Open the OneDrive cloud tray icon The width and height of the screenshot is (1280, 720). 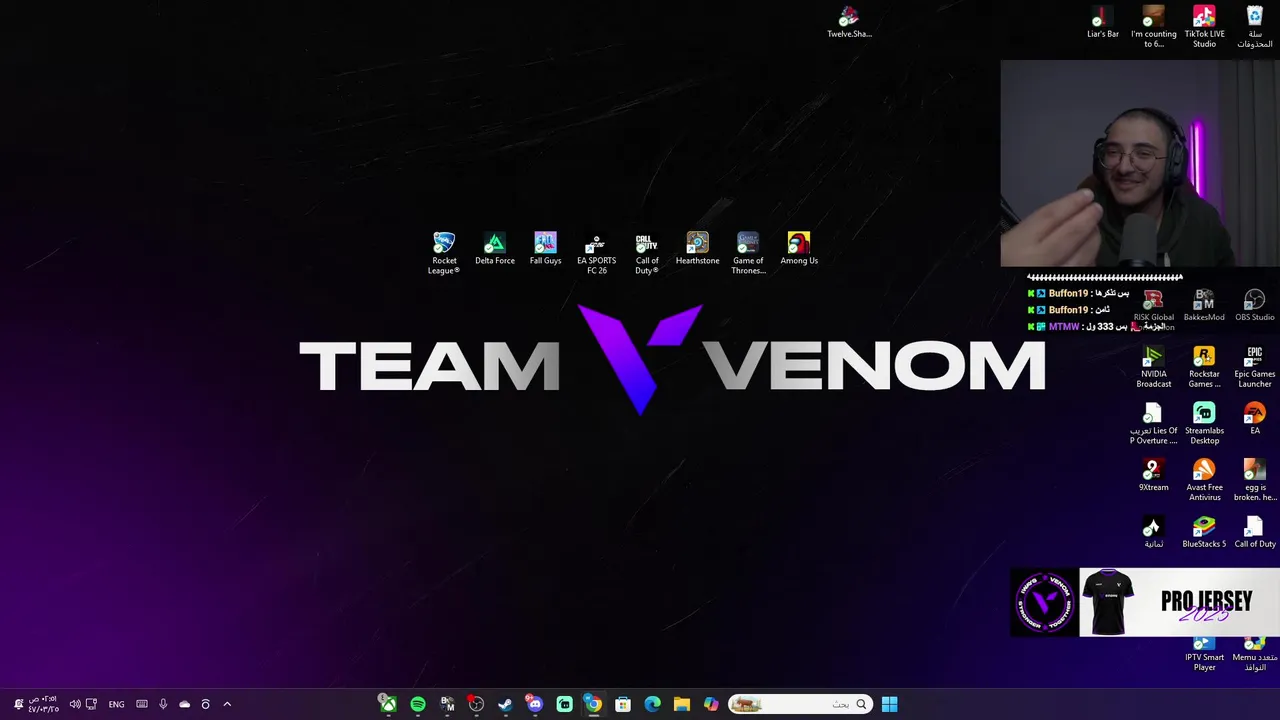184,704
